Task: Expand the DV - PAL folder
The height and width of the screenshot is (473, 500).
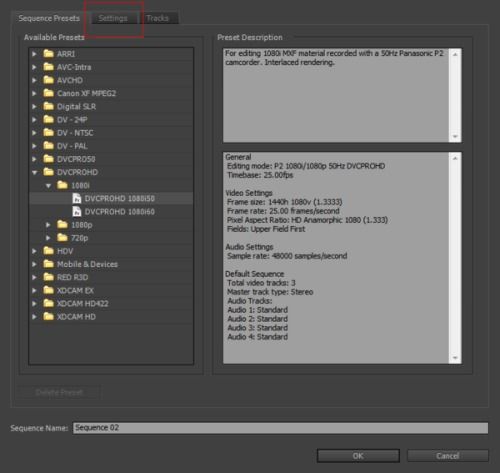Action: [x=34, y=146]
